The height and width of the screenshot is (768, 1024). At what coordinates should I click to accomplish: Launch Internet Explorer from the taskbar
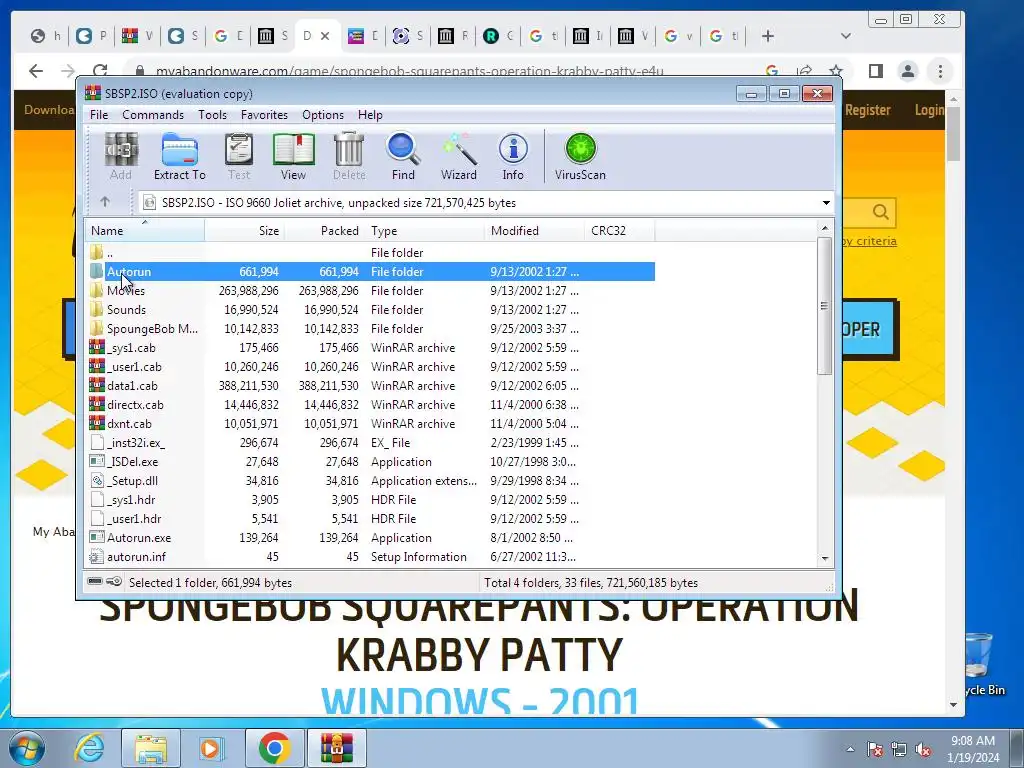[x=89, y=748]
